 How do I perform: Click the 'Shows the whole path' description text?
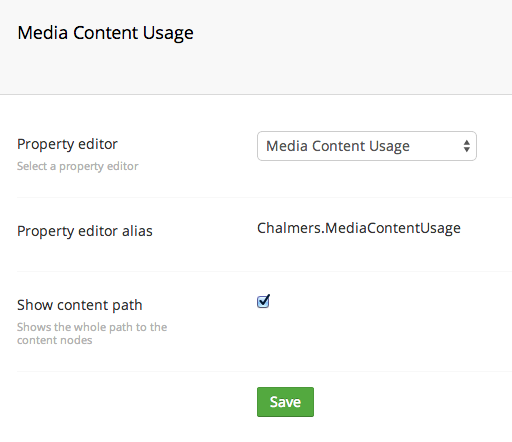click(x=92, y=327)
